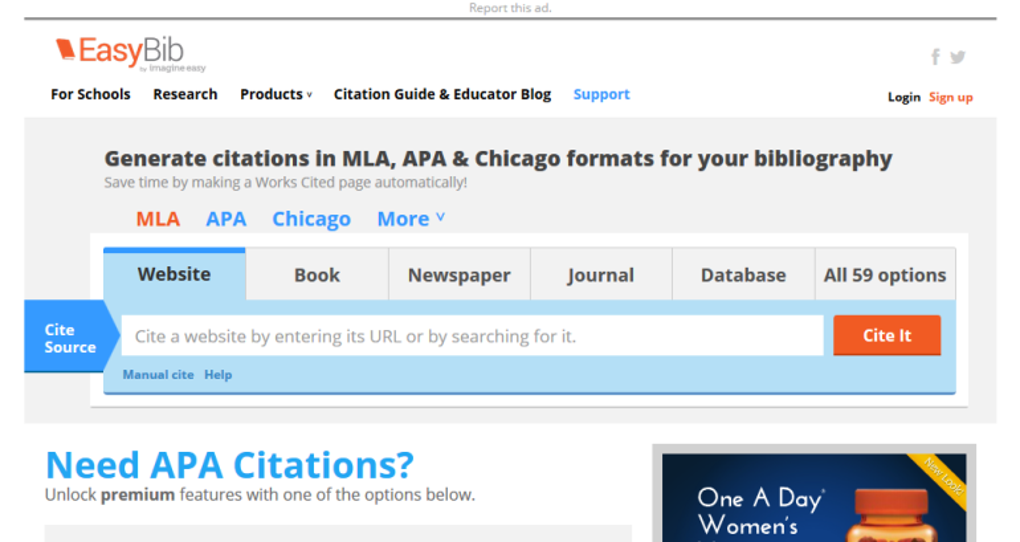Open the Manual cite link

point(158,375)
